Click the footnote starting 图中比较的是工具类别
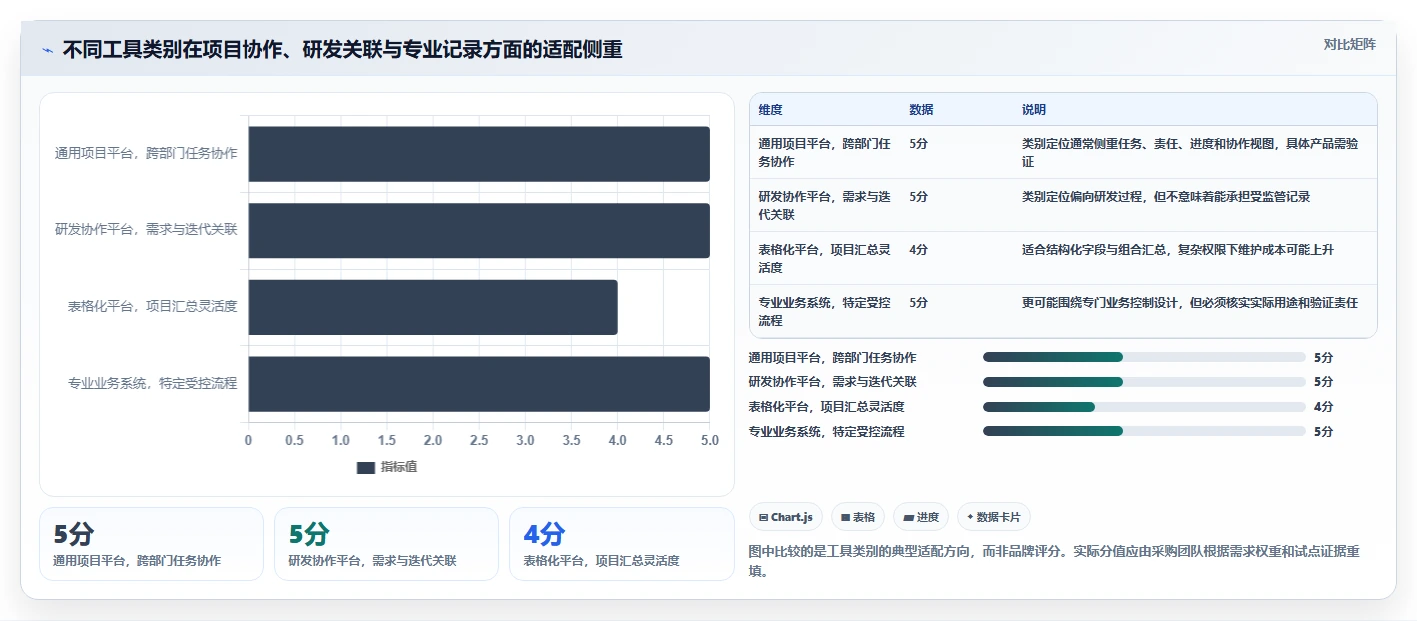1417x621 pixels. click(x=1054, y=561)
